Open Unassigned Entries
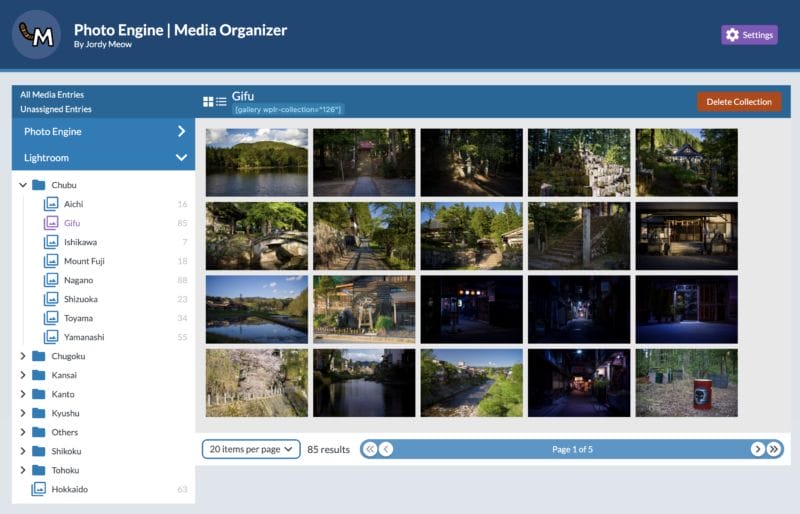The width and height of the screenshot is (800, 514). 56,109
